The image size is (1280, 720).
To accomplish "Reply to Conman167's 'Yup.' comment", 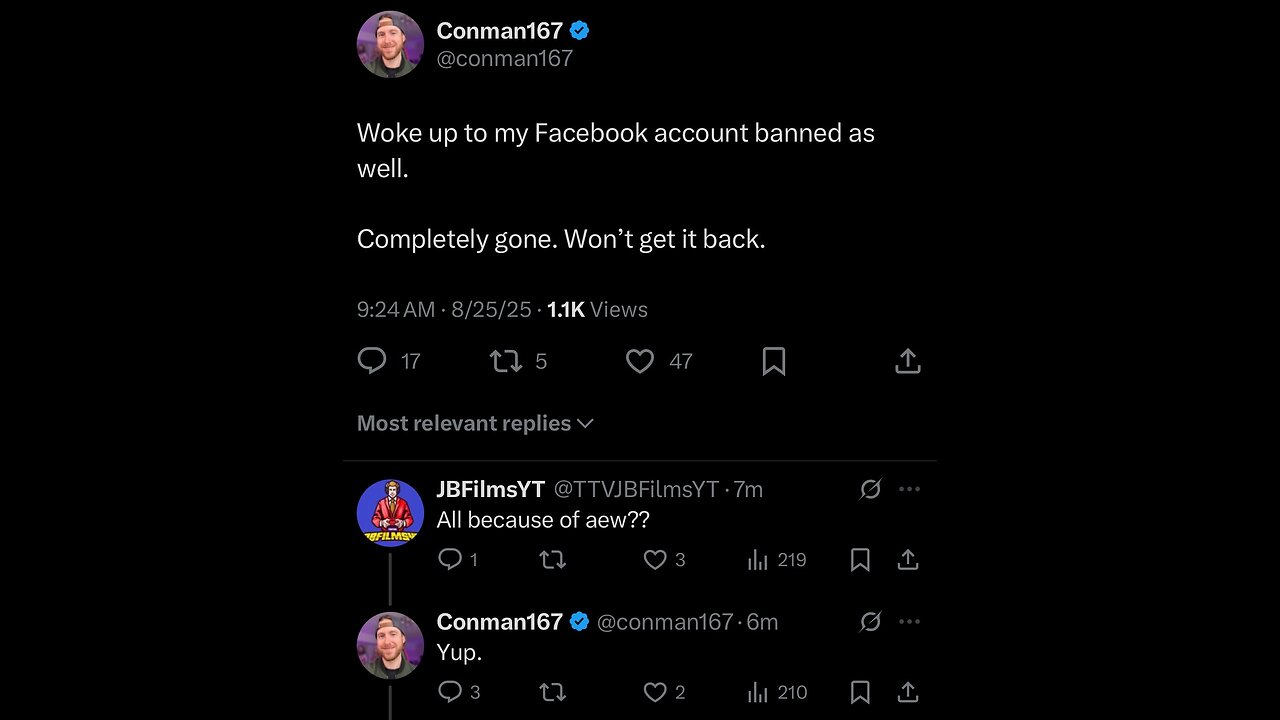I will [451, 692].
